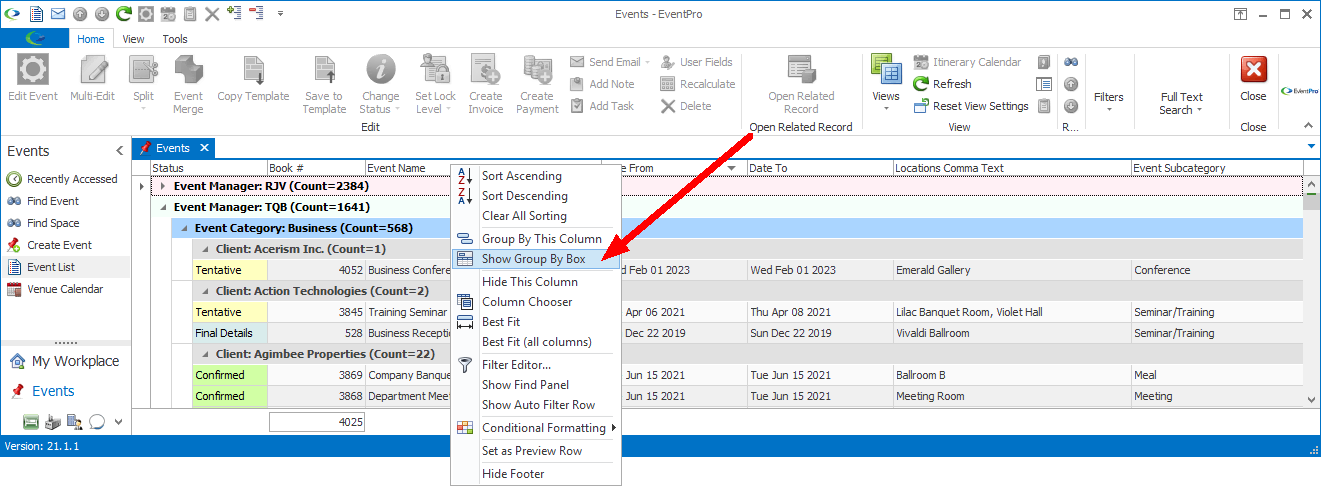This screenshot has height=486, width=1321.
Task: Open Set Lock Level dropdown
Action: pyautogui.click(x=435, y=84)
